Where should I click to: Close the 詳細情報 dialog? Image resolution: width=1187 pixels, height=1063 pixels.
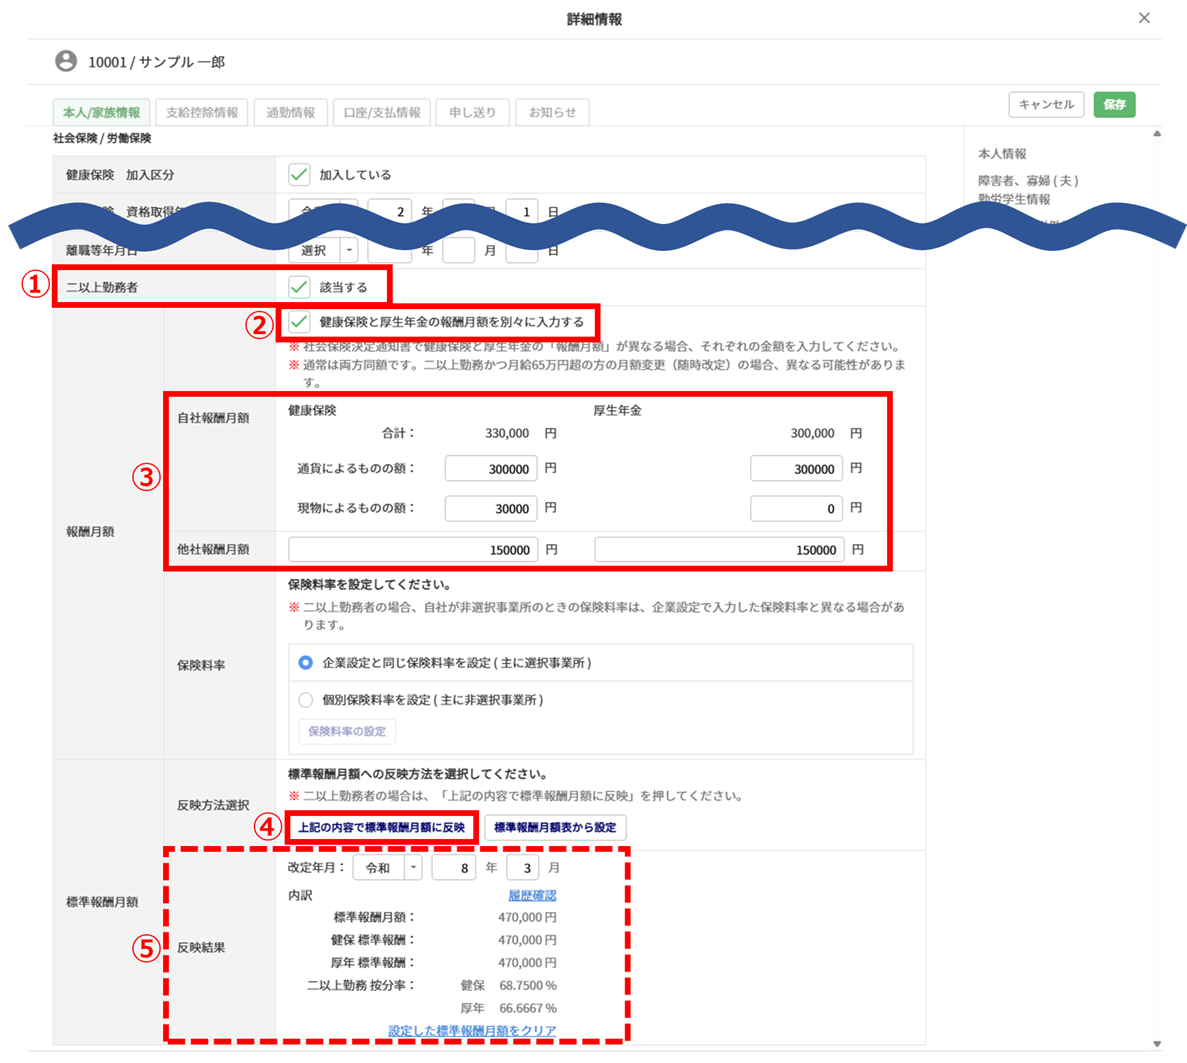[x=1144, y=18]
